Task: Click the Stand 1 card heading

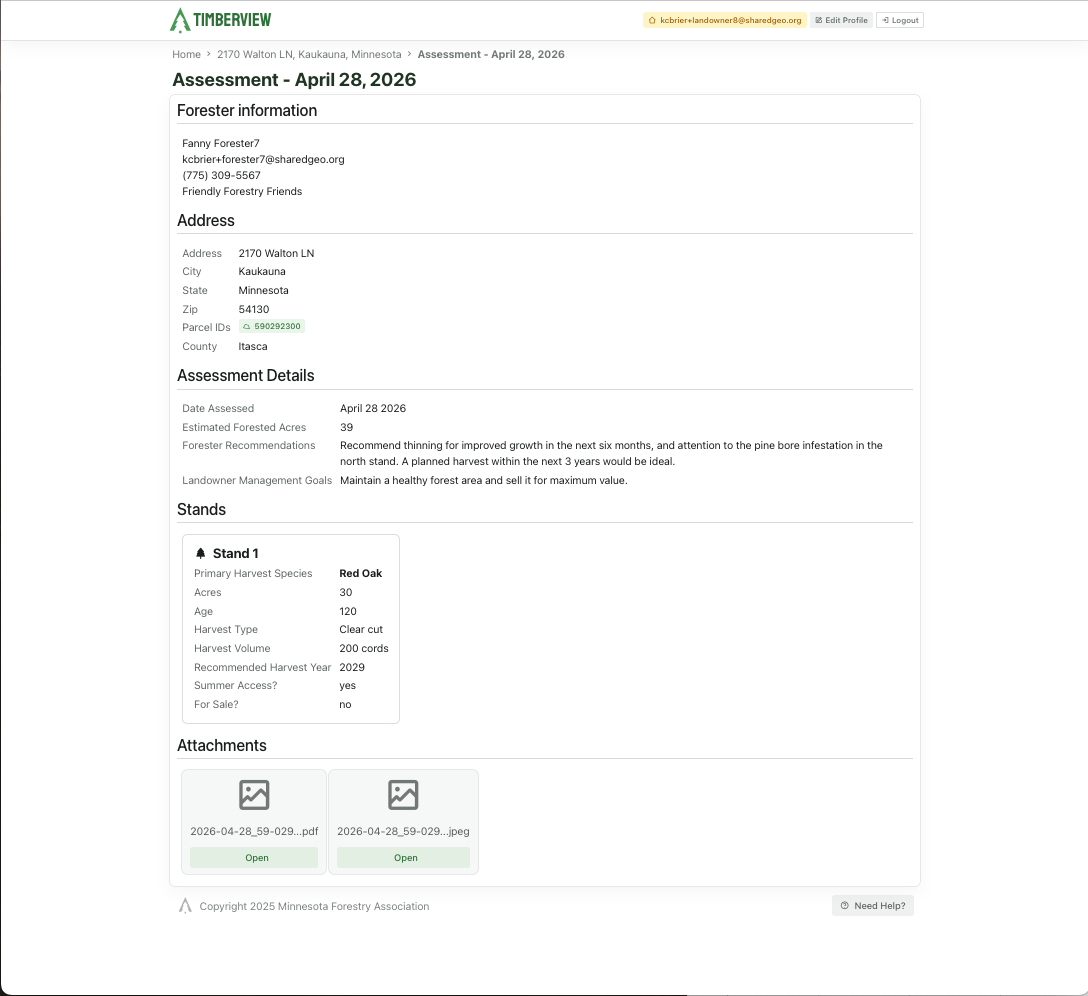Action: click(x=235, y=553)
